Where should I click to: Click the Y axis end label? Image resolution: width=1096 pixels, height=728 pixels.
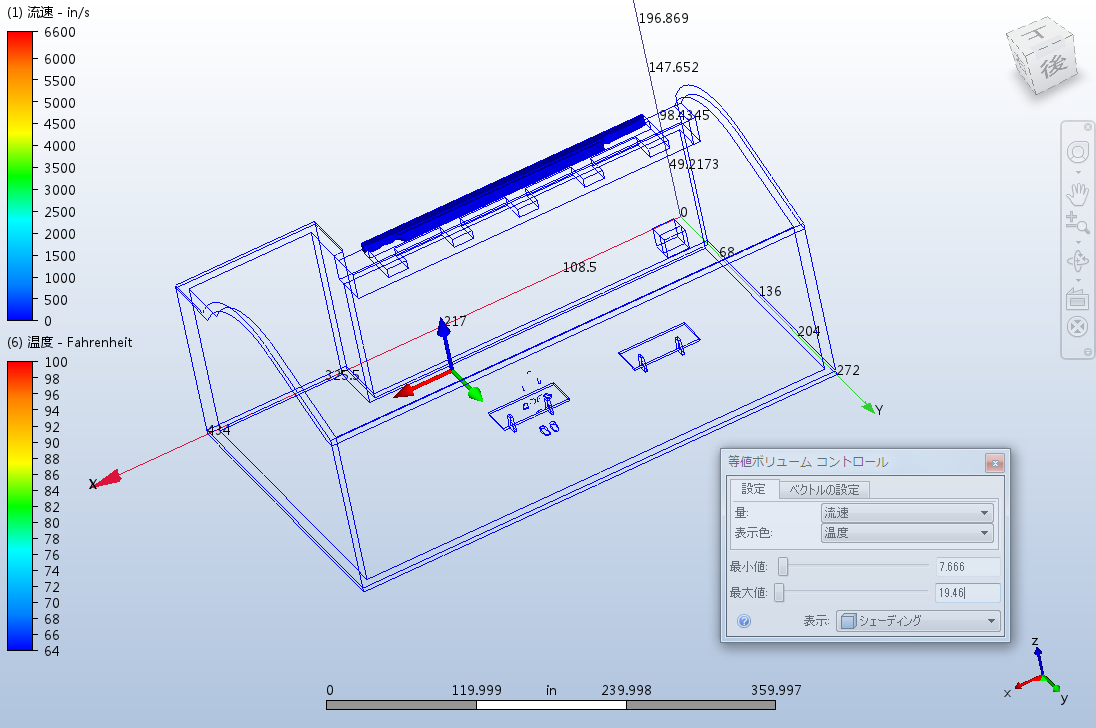(x=879, y=410)
